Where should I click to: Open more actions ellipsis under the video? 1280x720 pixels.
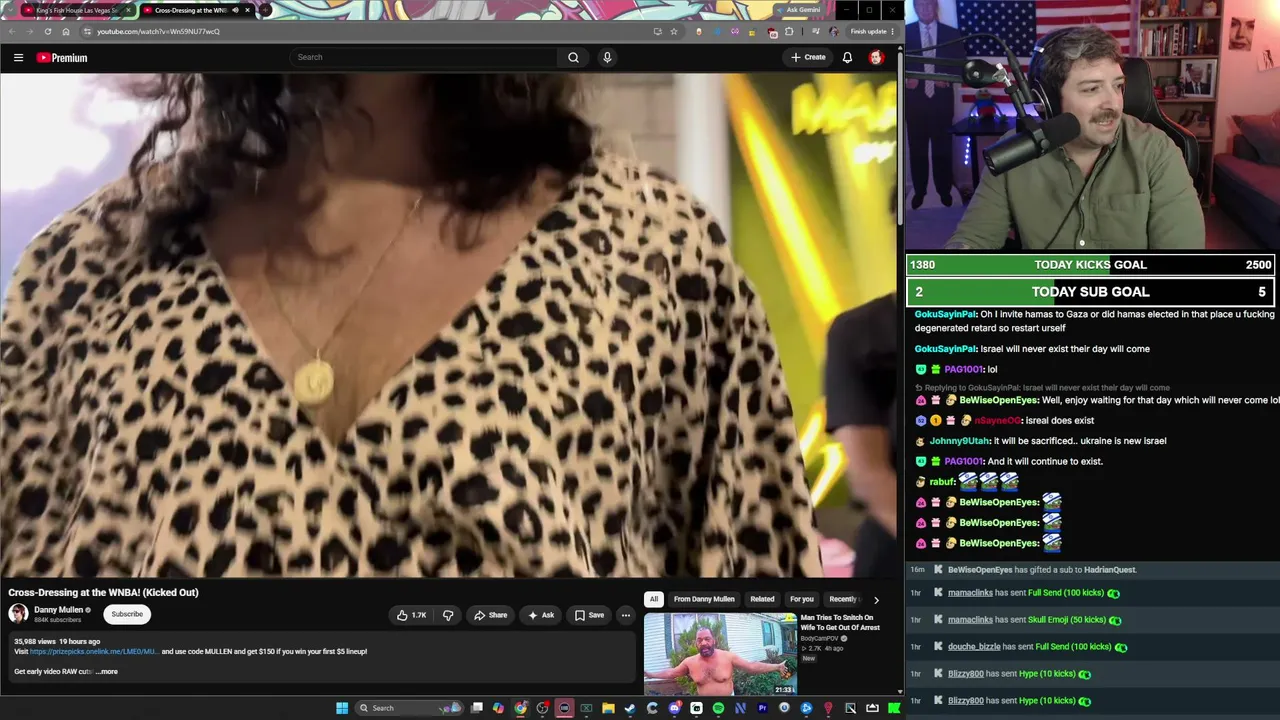pyautogui.click(x=625, y=615)
